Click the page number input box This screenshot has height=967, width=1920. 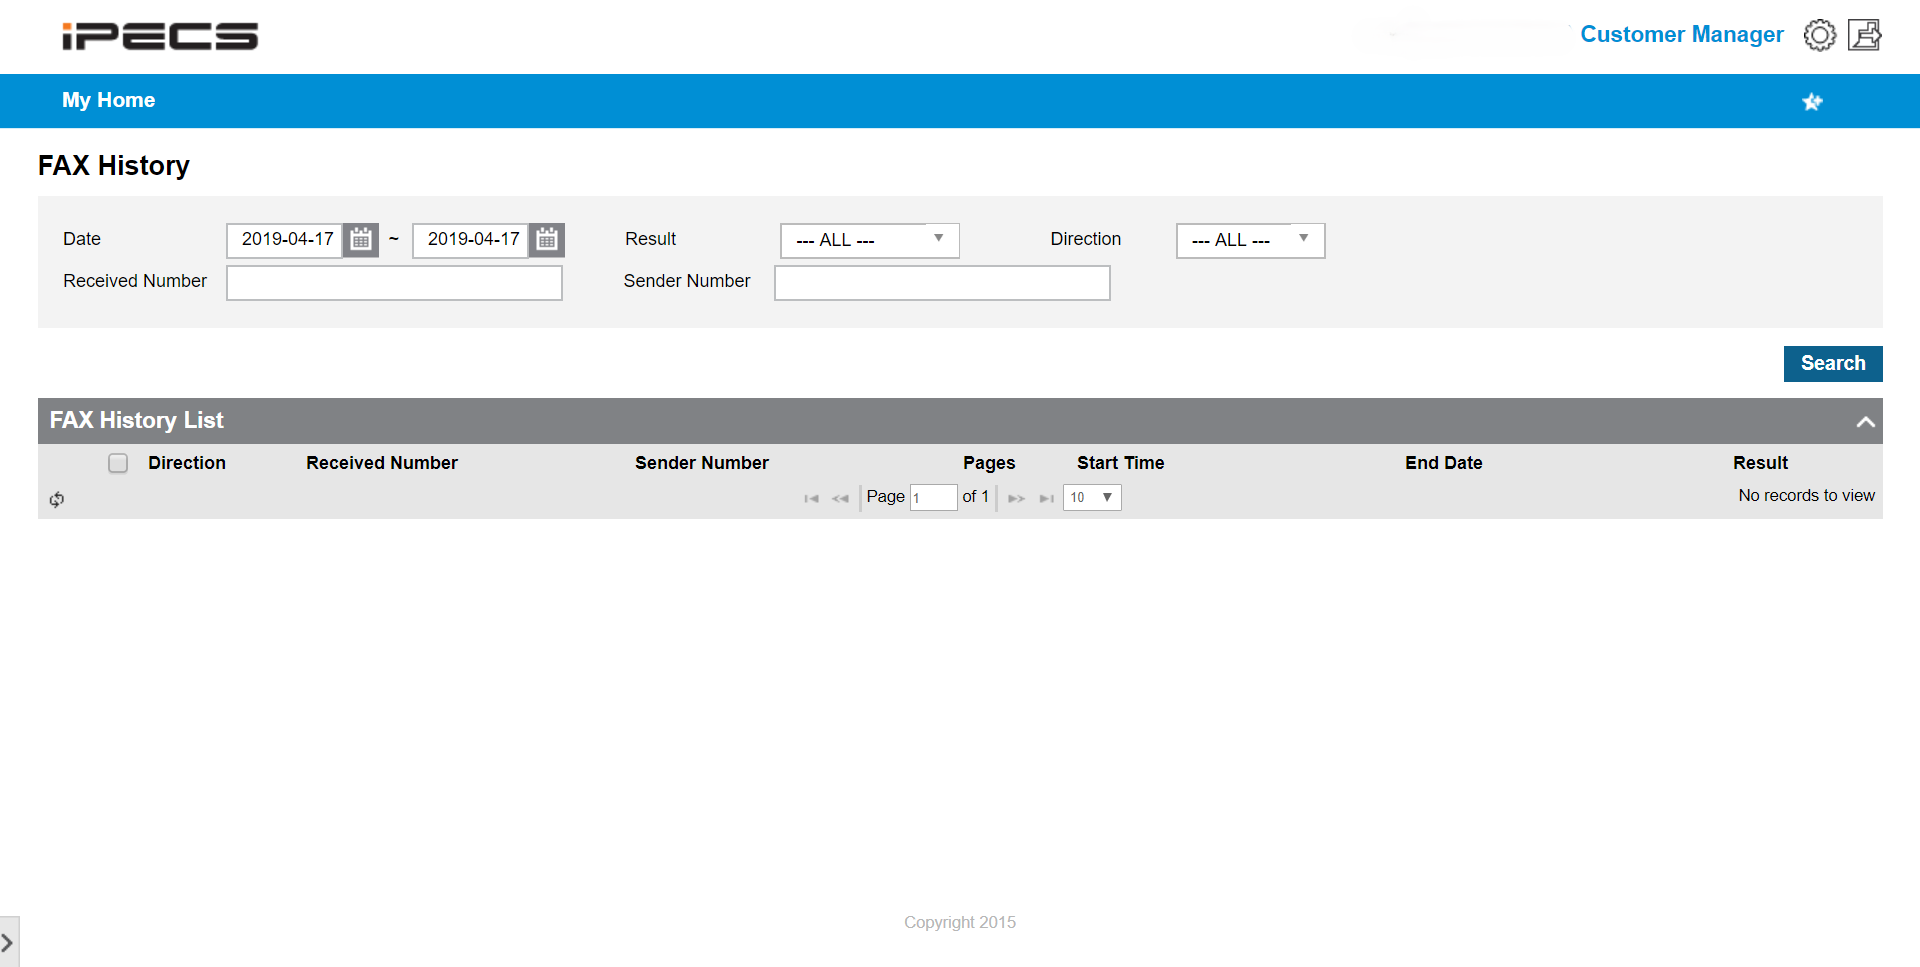click(x=933, y=497)
